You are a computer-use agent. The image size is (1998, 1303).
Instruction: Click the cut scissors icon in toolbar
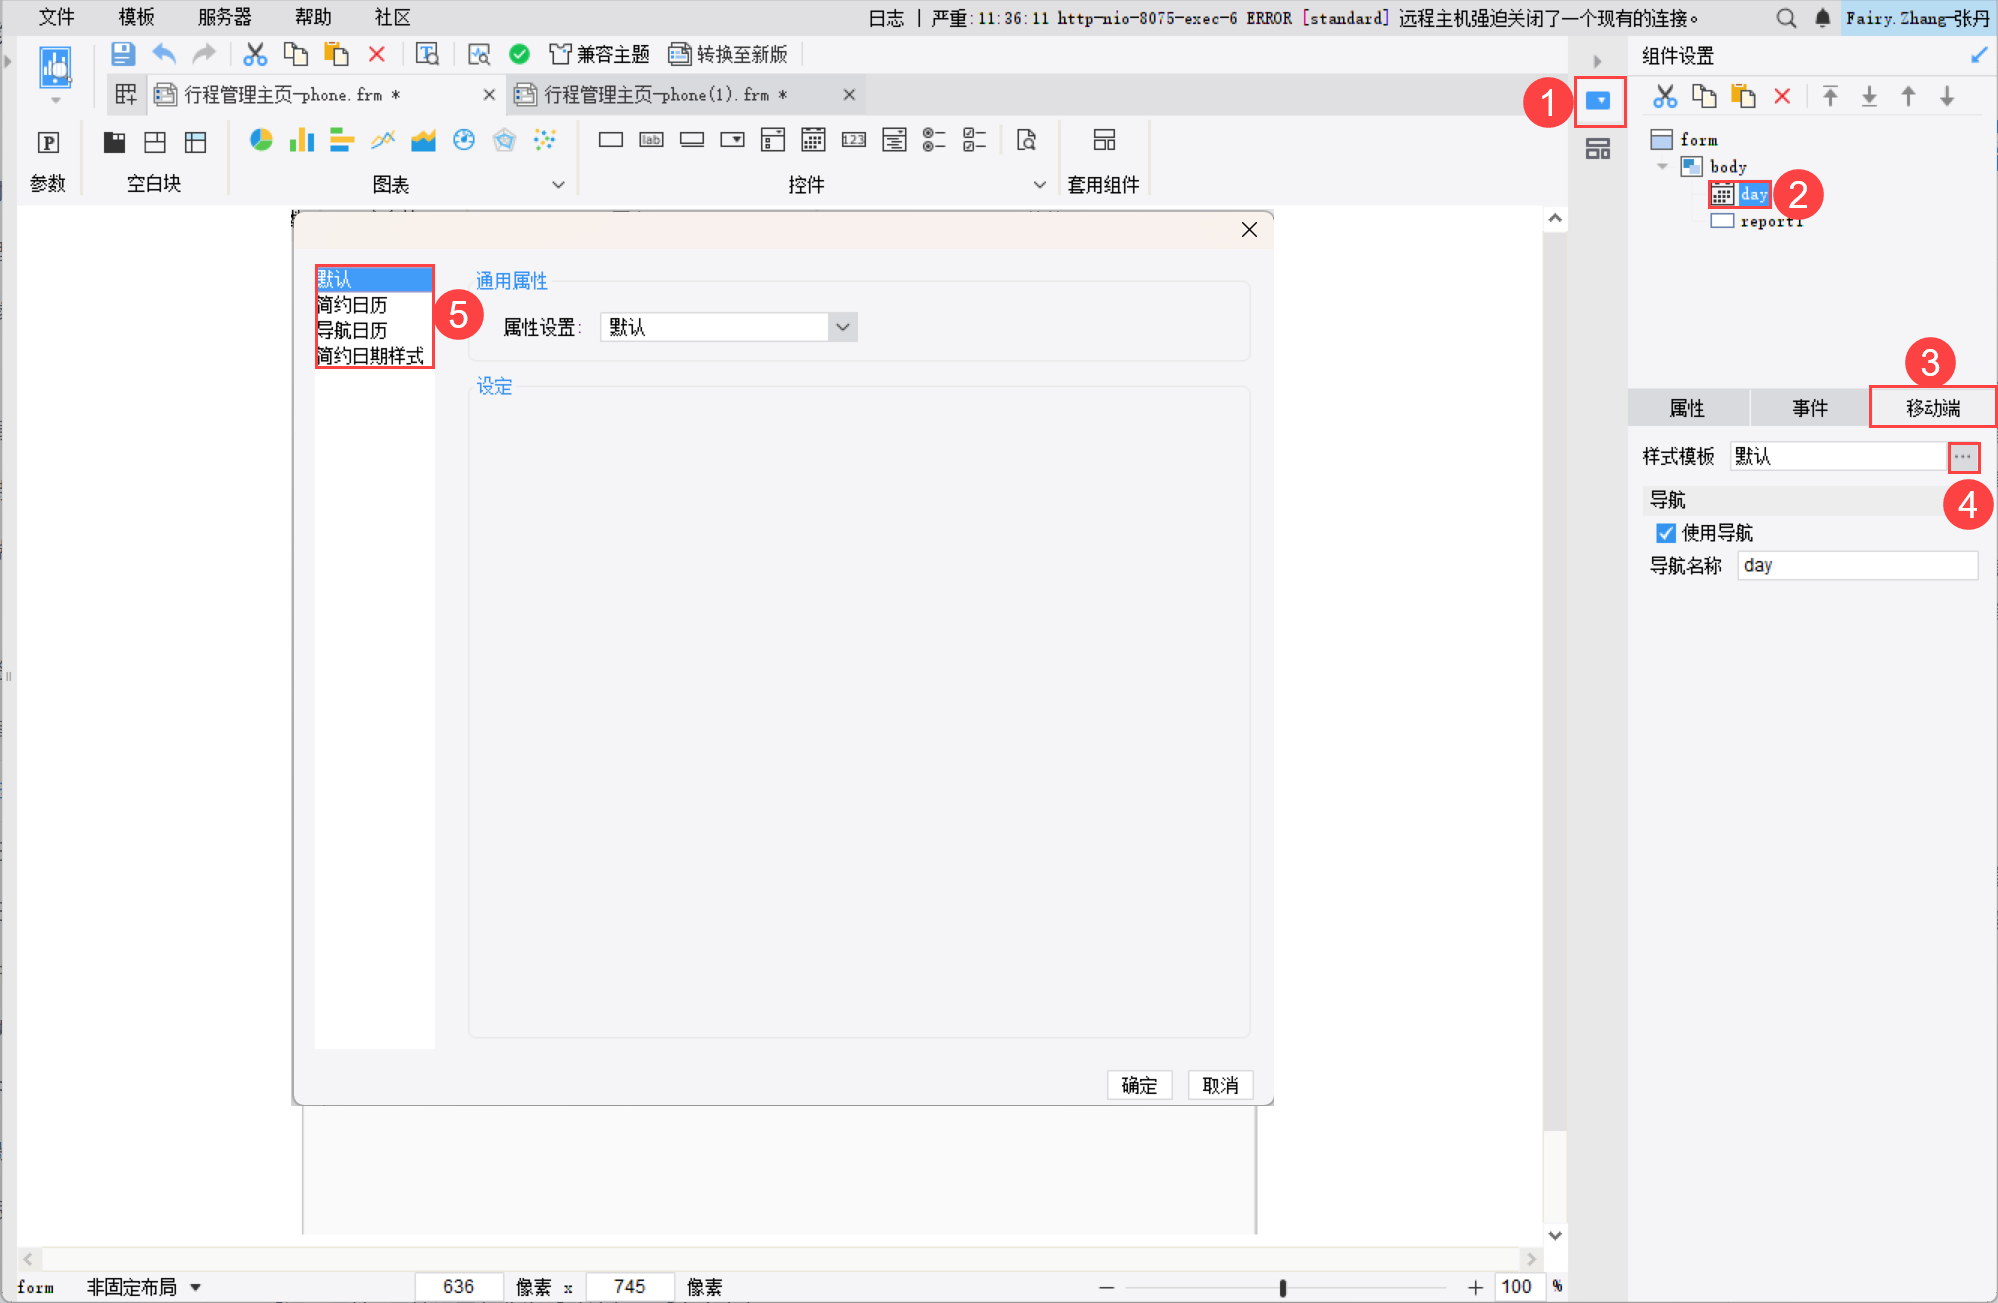[255, 54]
